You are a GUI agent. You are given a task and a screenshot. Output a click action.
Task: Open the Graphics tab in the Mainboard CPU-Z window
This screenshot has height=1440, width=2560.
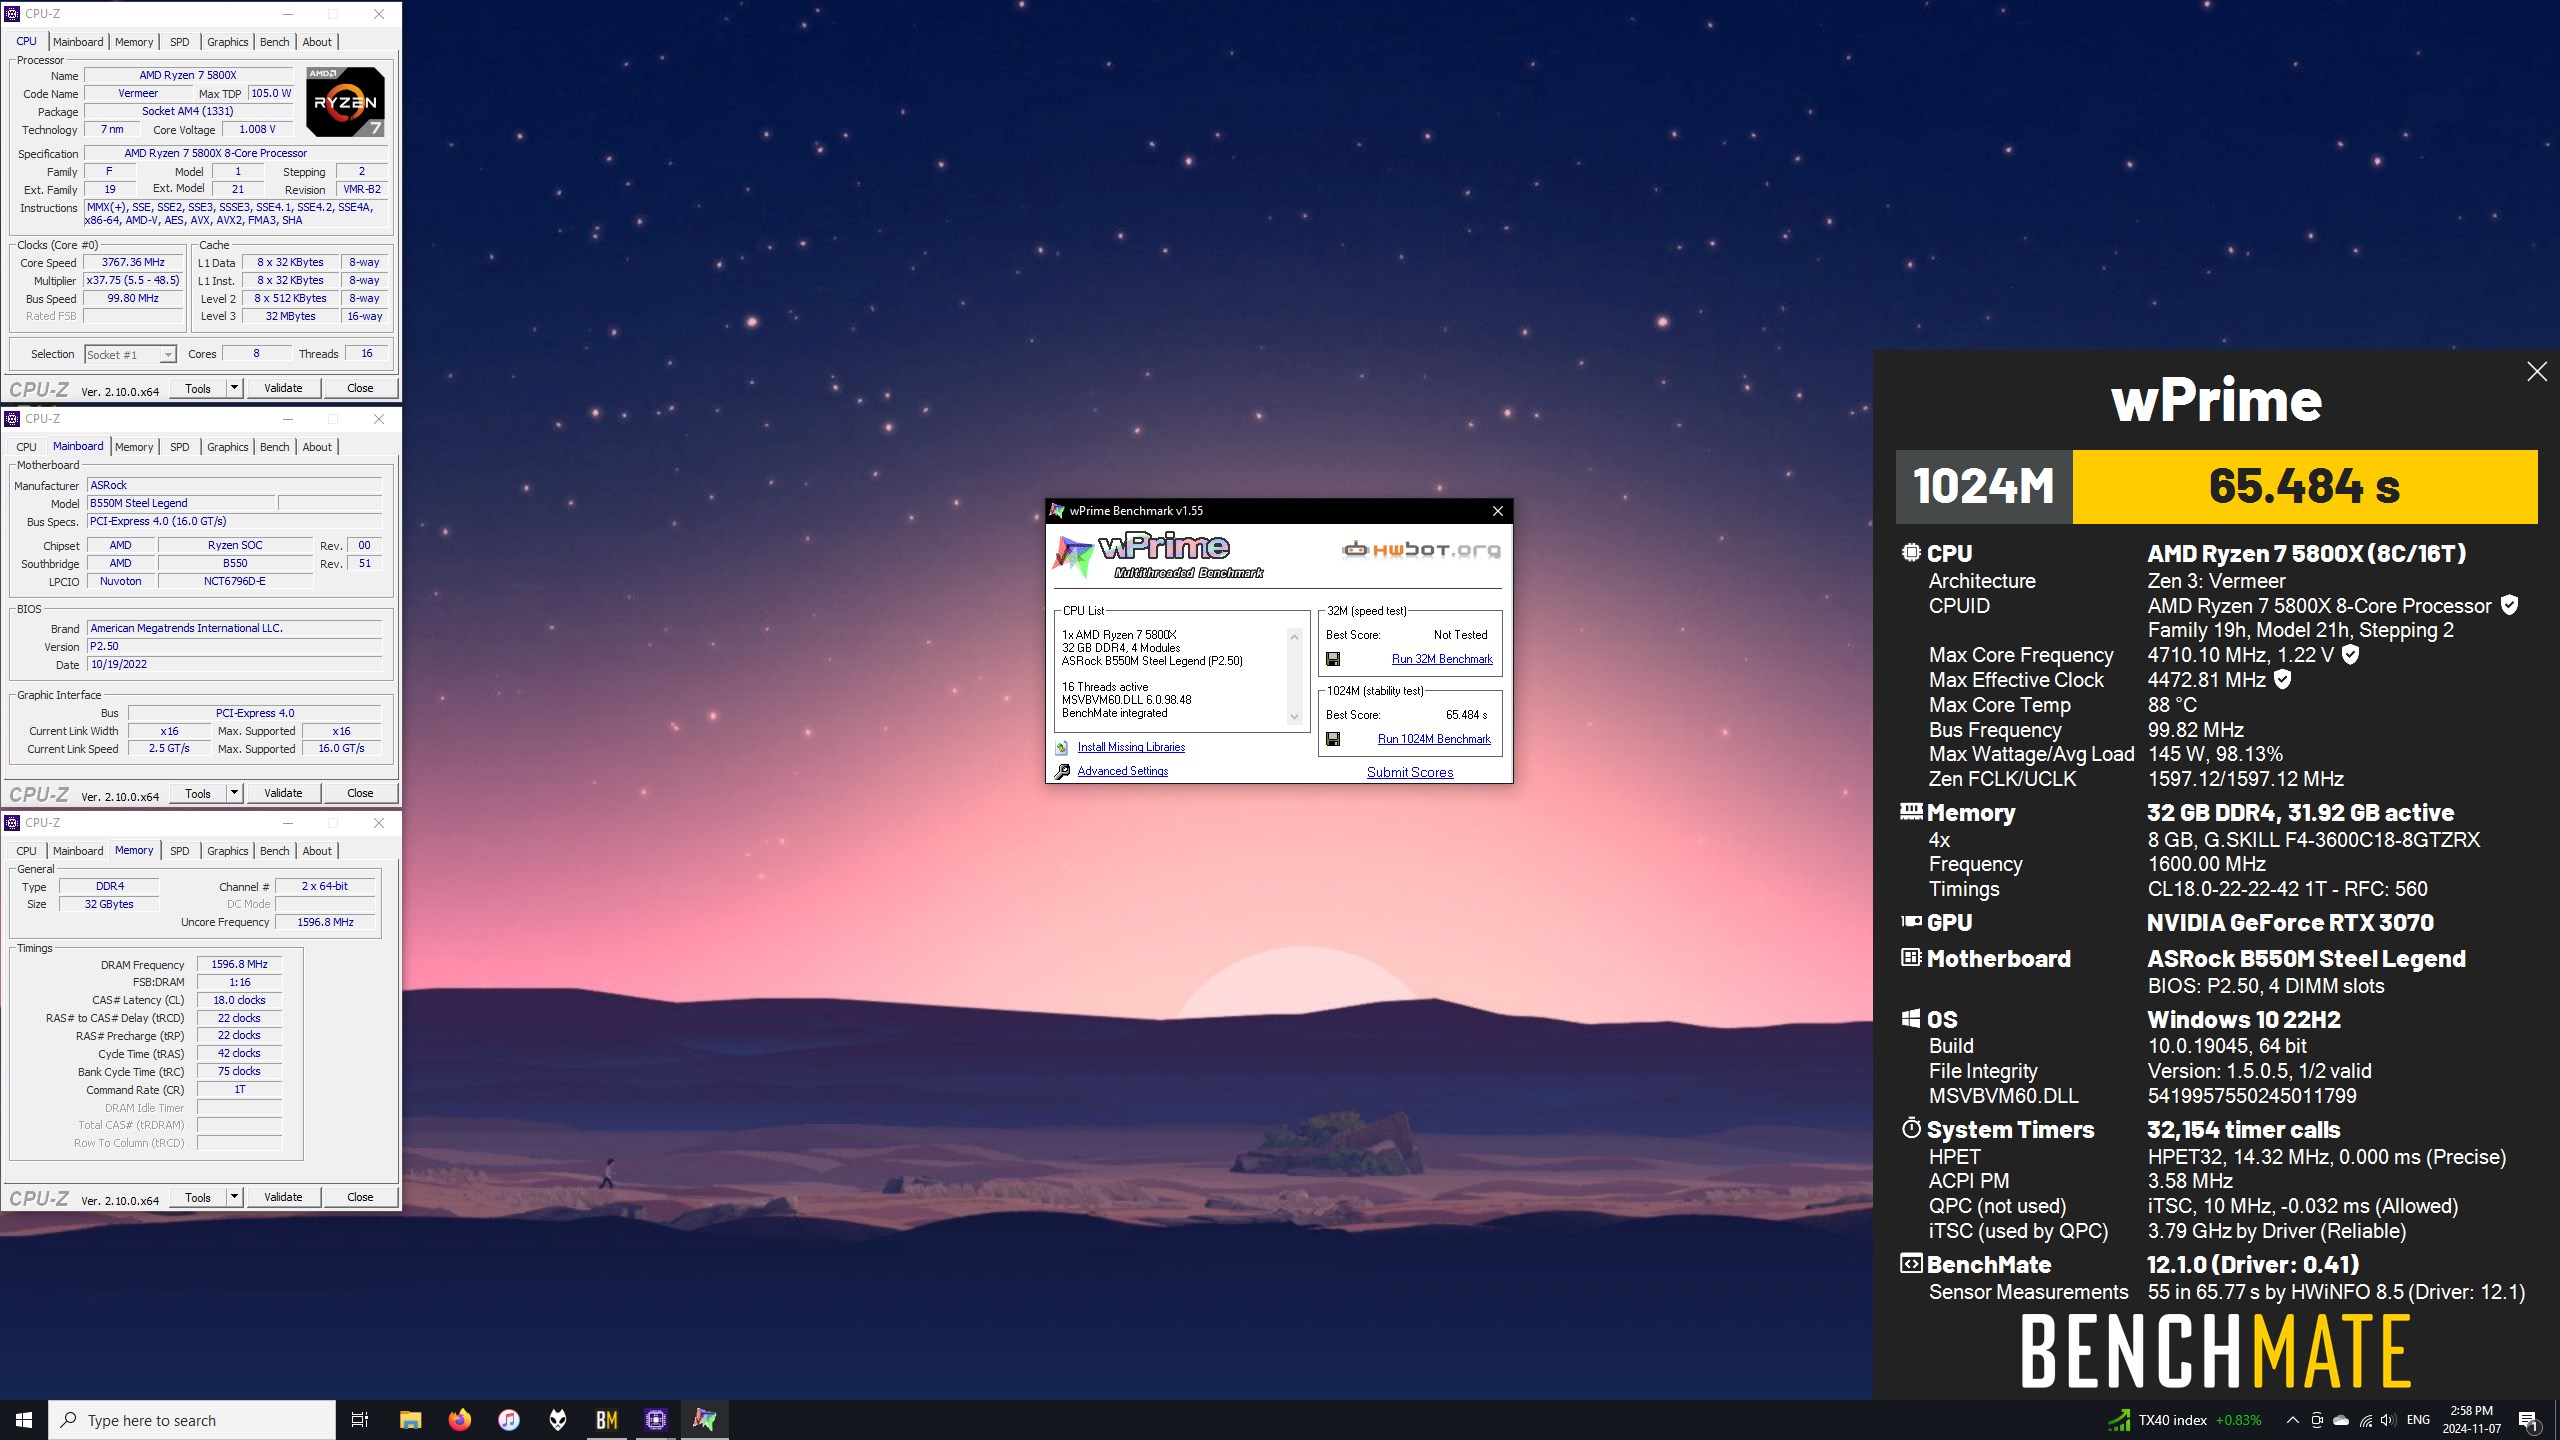point(227,447)
